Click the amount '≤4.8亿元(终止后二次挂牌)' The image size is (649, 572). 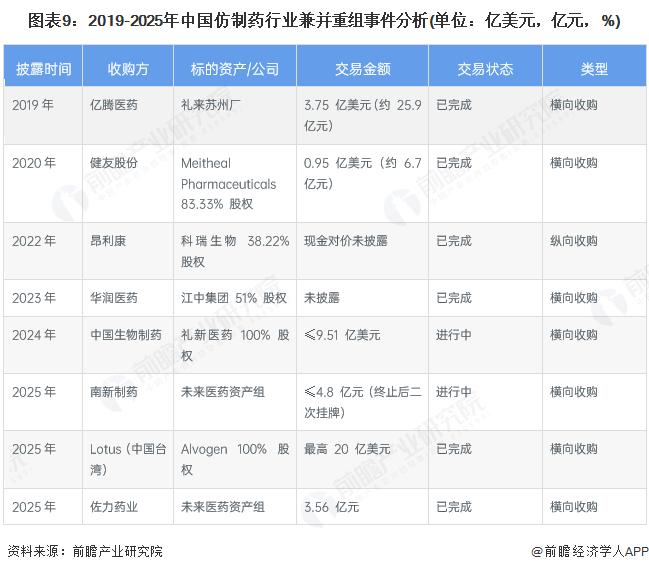[x=363, y=402]
